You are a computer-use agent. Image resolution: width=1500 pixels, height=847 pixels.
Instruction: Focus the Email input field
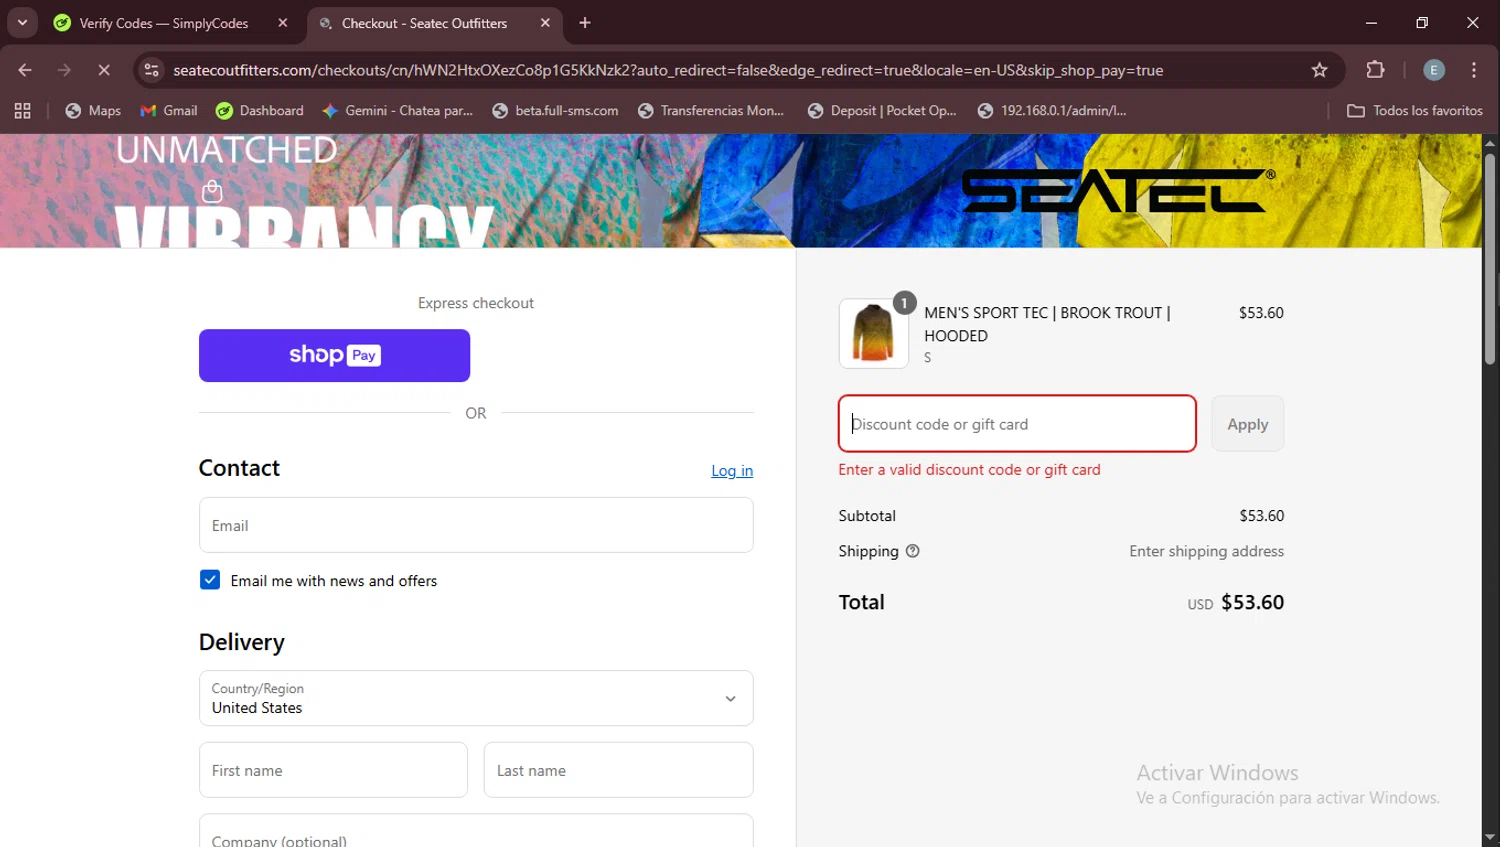[476, 525]
